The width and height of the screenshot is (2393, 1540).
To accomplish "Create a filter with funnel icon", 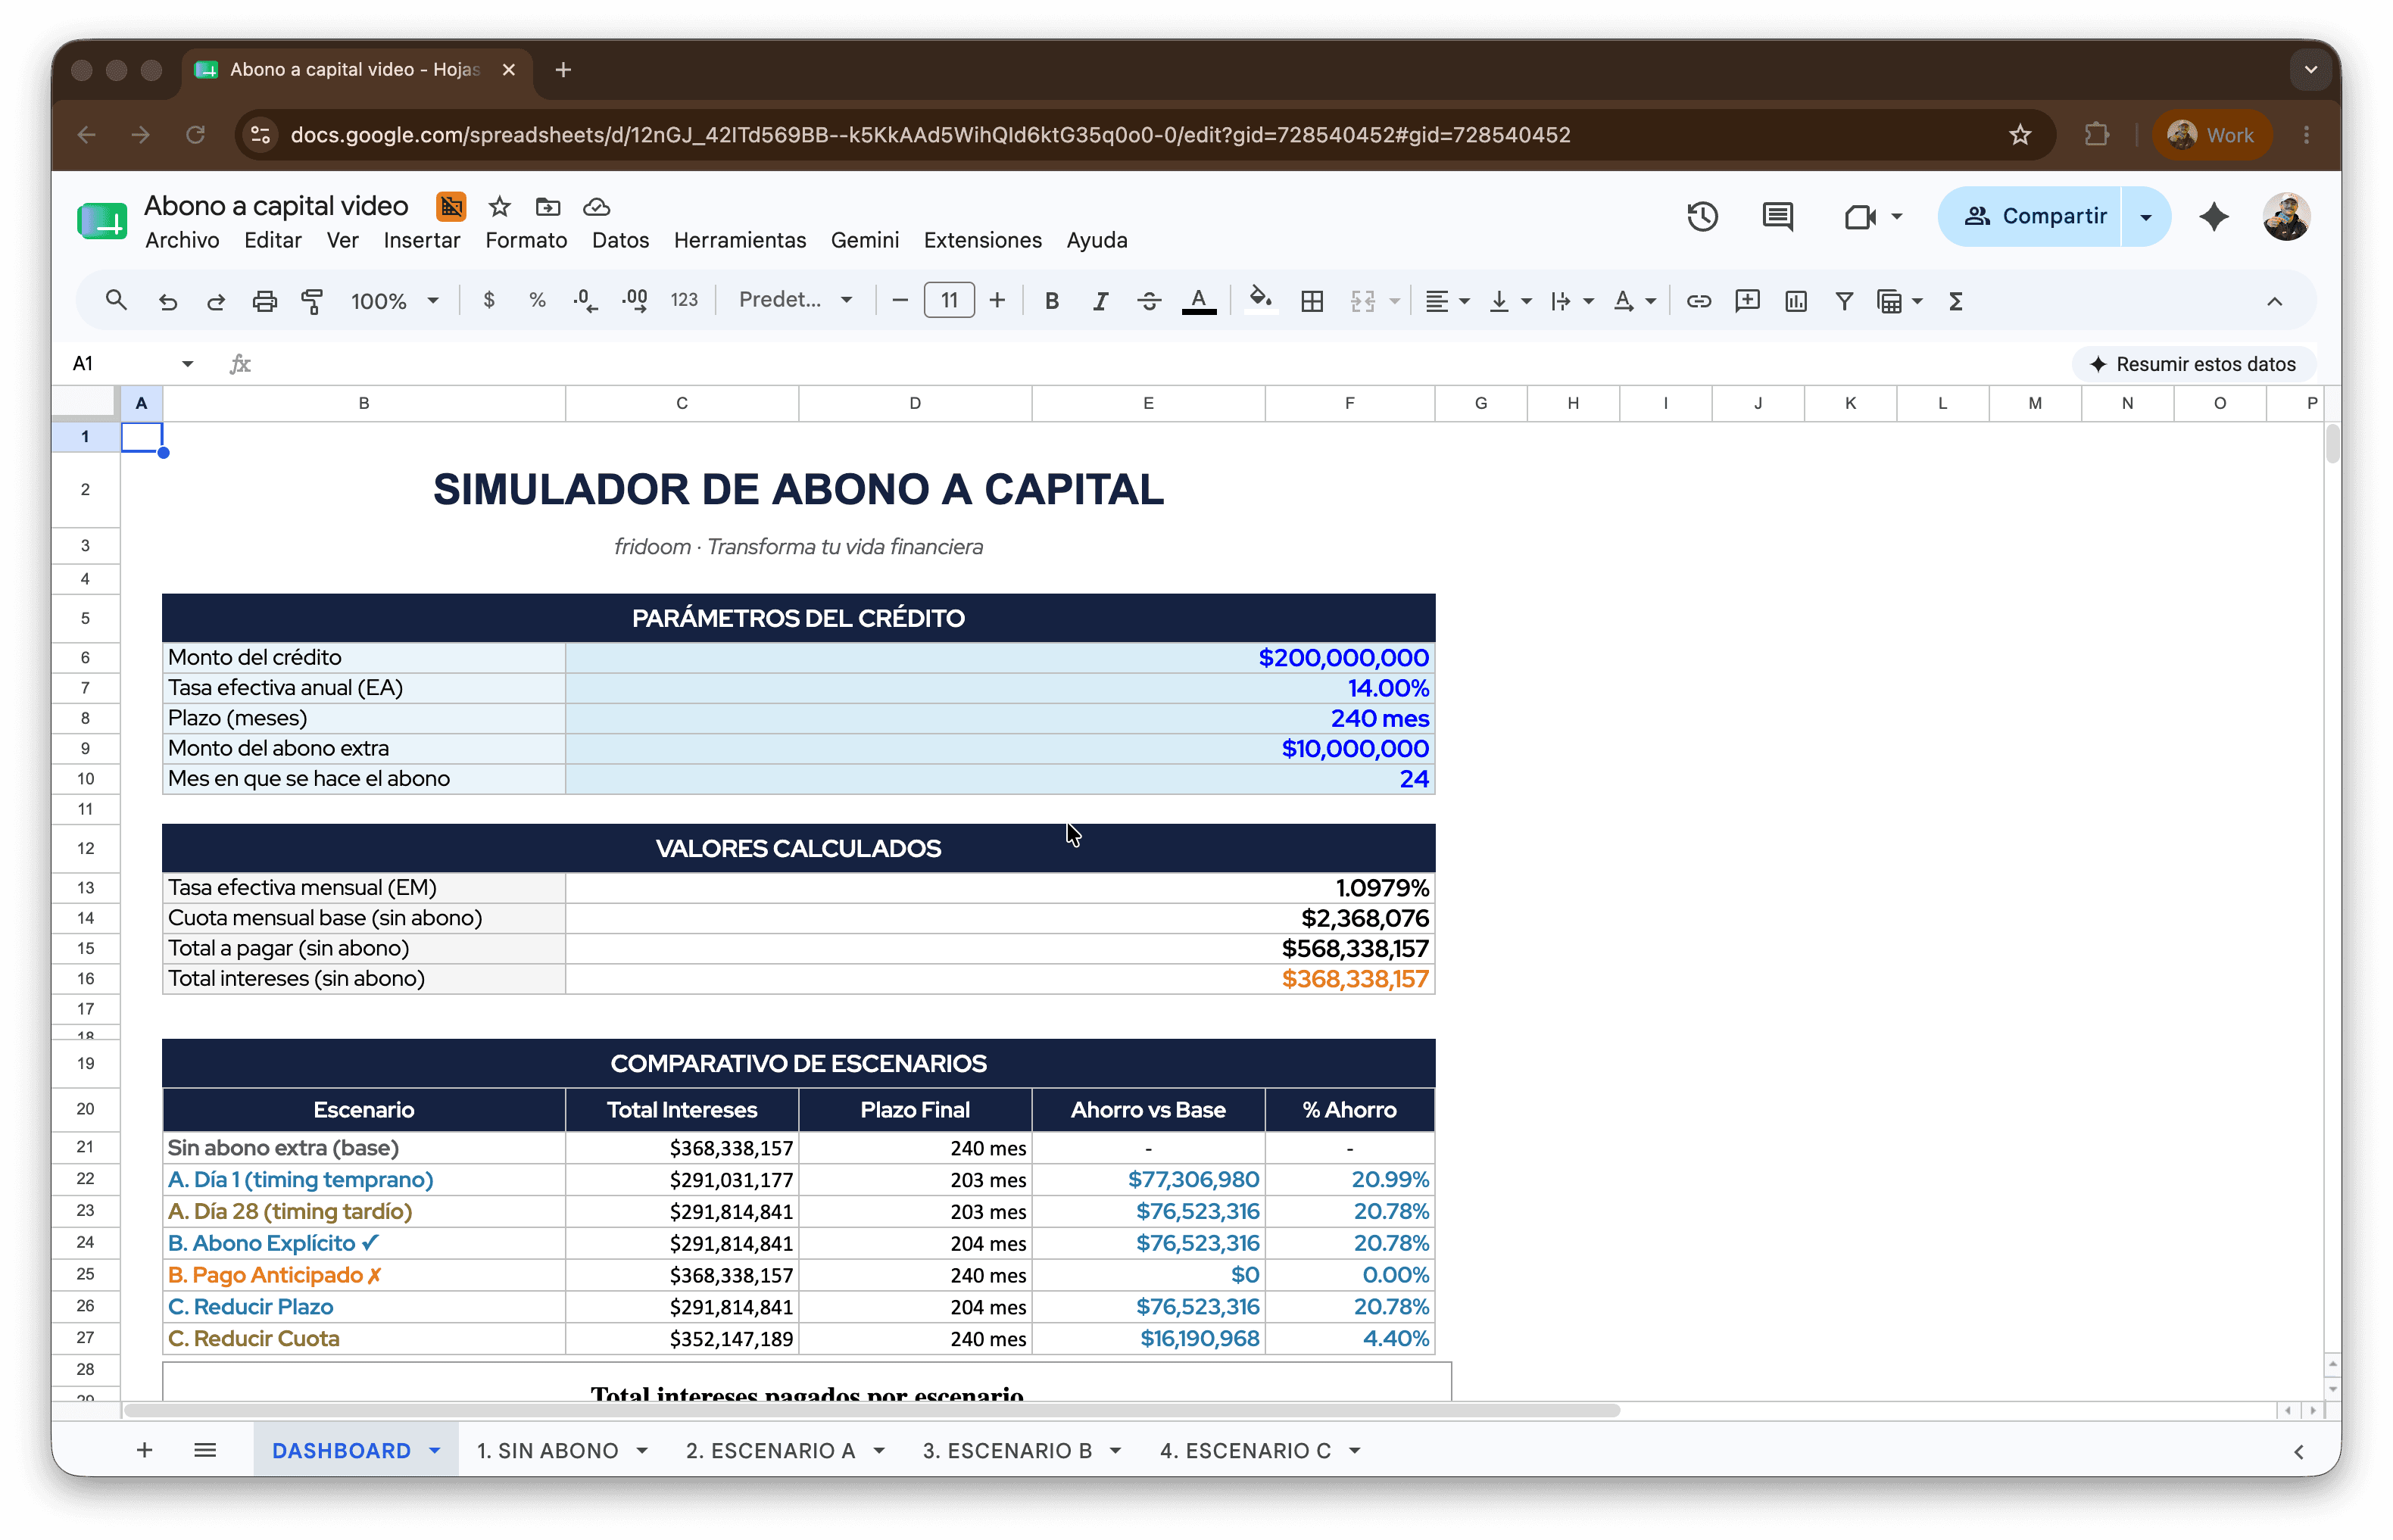I will [1844, 301].
